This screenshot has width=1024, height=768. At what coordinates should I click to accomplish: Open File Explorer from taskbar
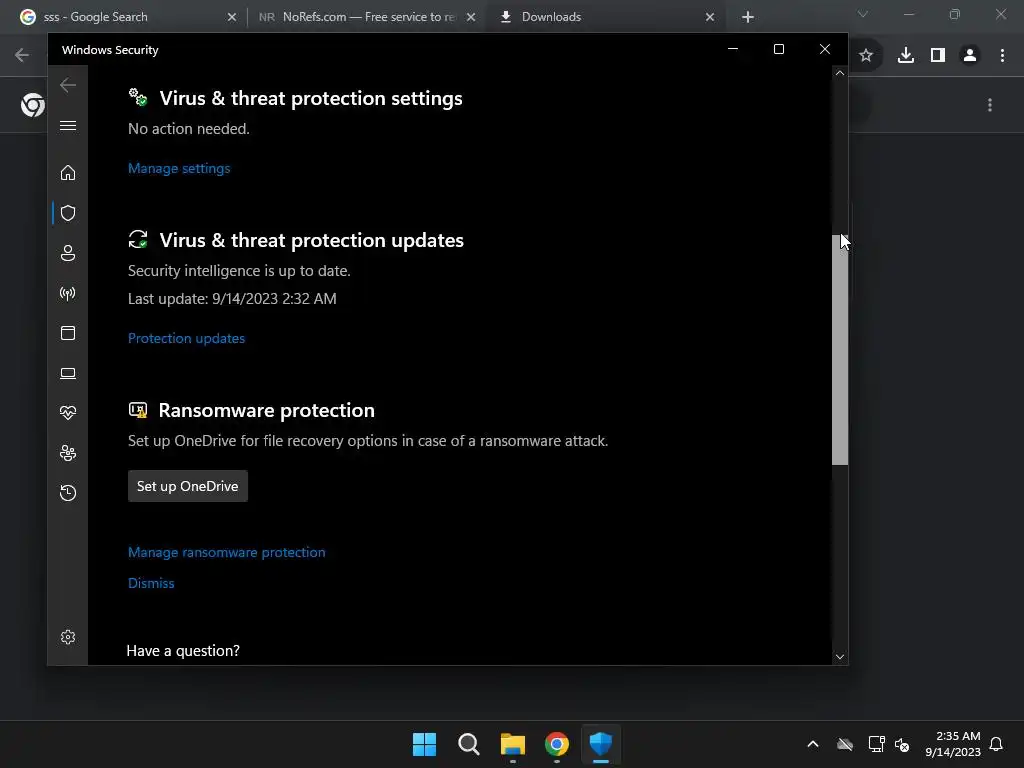pyautogui.click(x=513, y=744)
